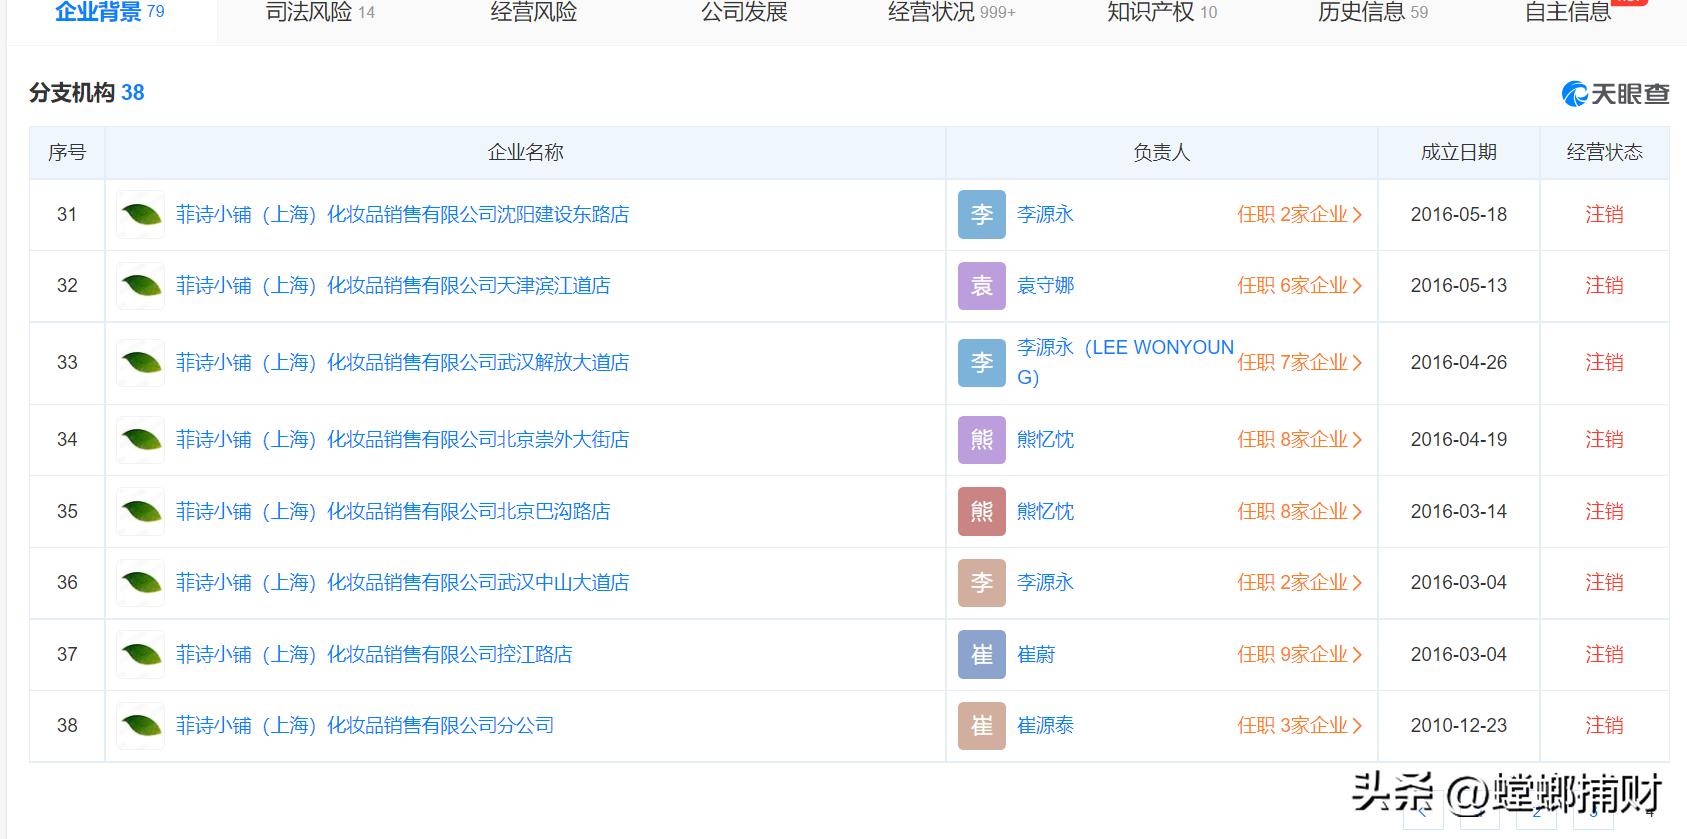The height and width of the screenshot is (839, 1687).
Task: Click the leaf logo of 沈阳建设东路店
Action: click(x=141, y=214)
